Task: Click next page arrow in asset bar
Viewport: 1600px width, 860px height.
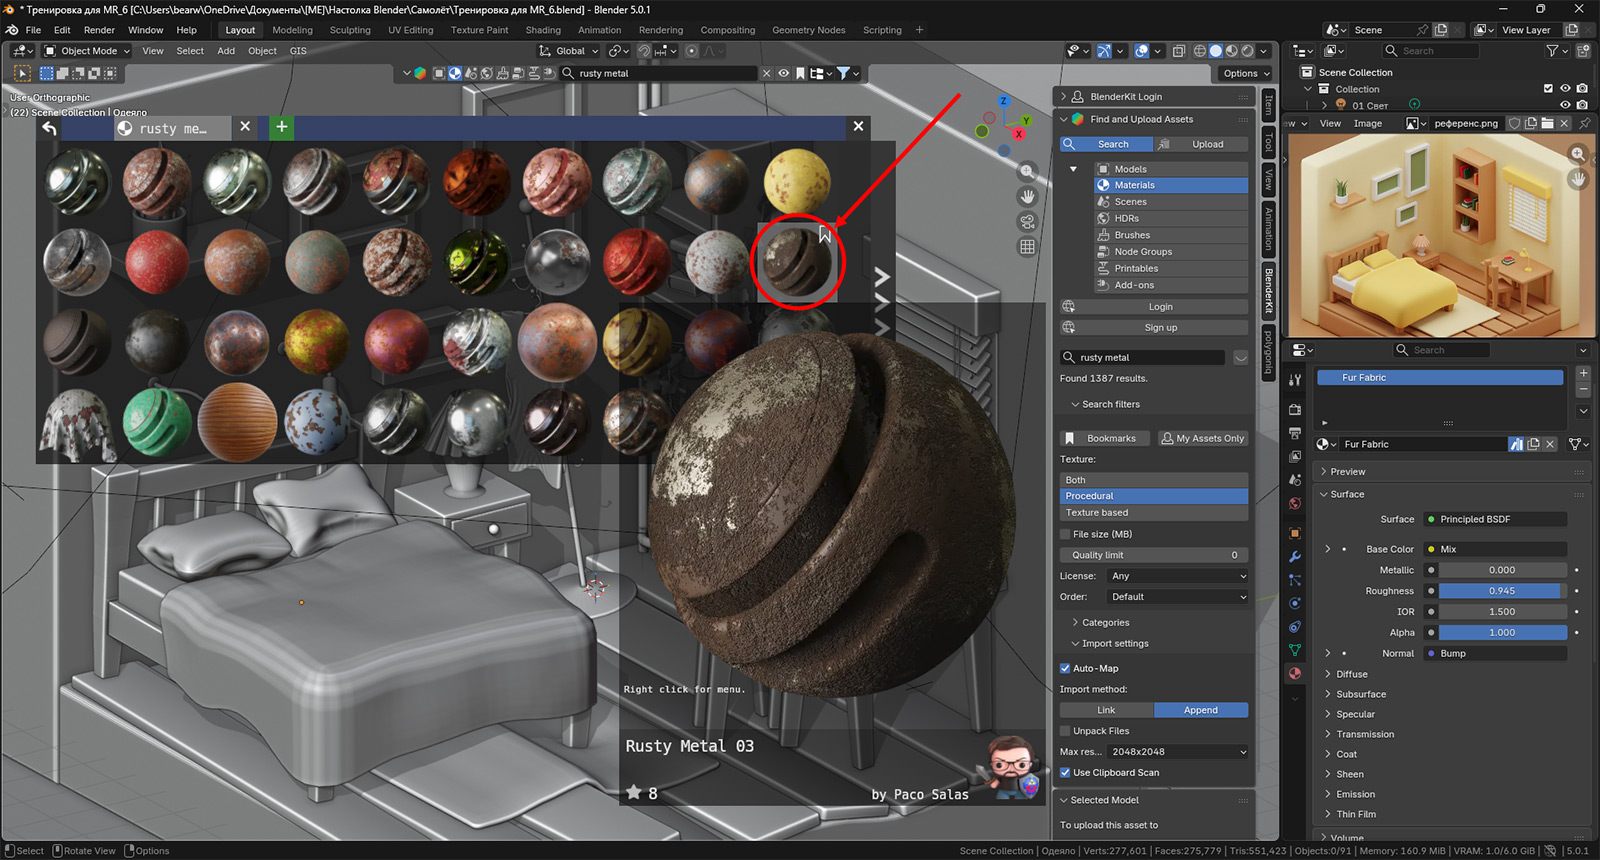Action: coord(881,277)
